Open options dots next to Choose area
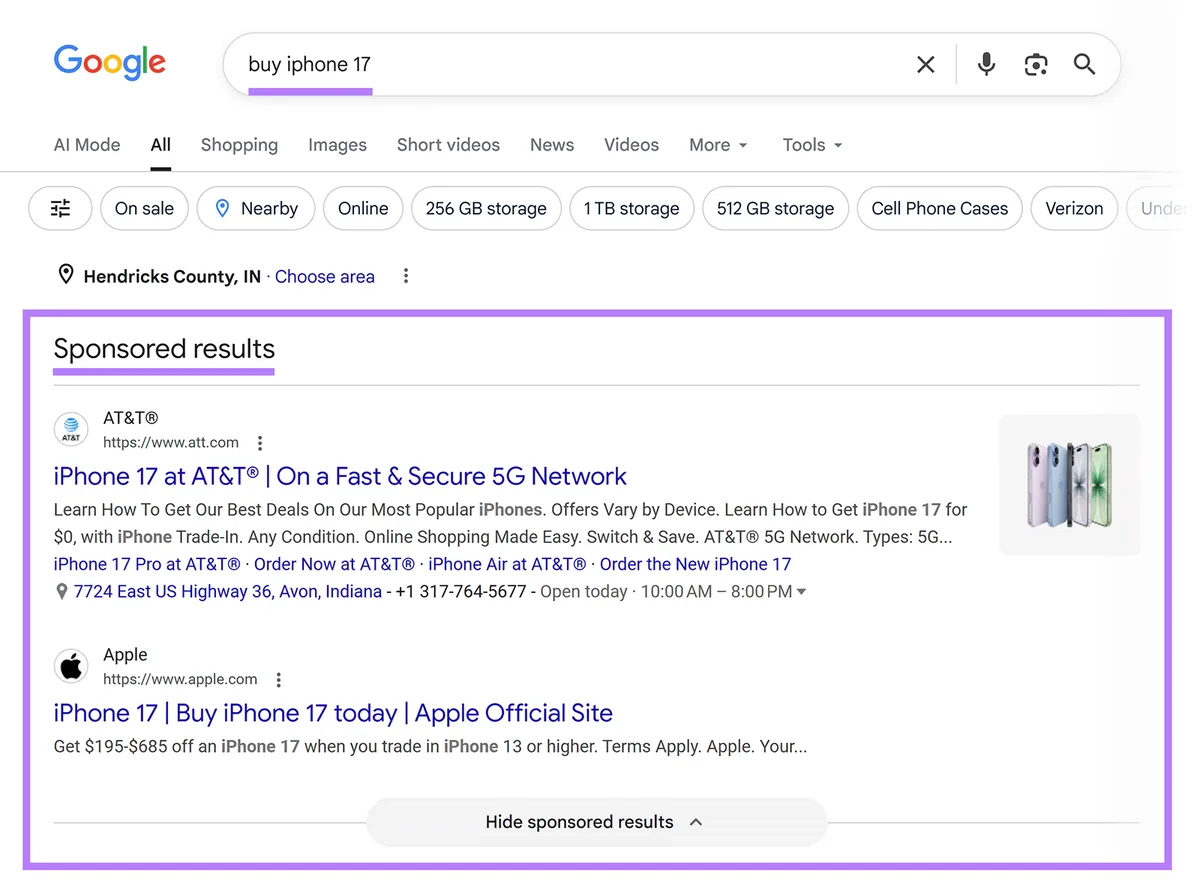 point(406,276)
